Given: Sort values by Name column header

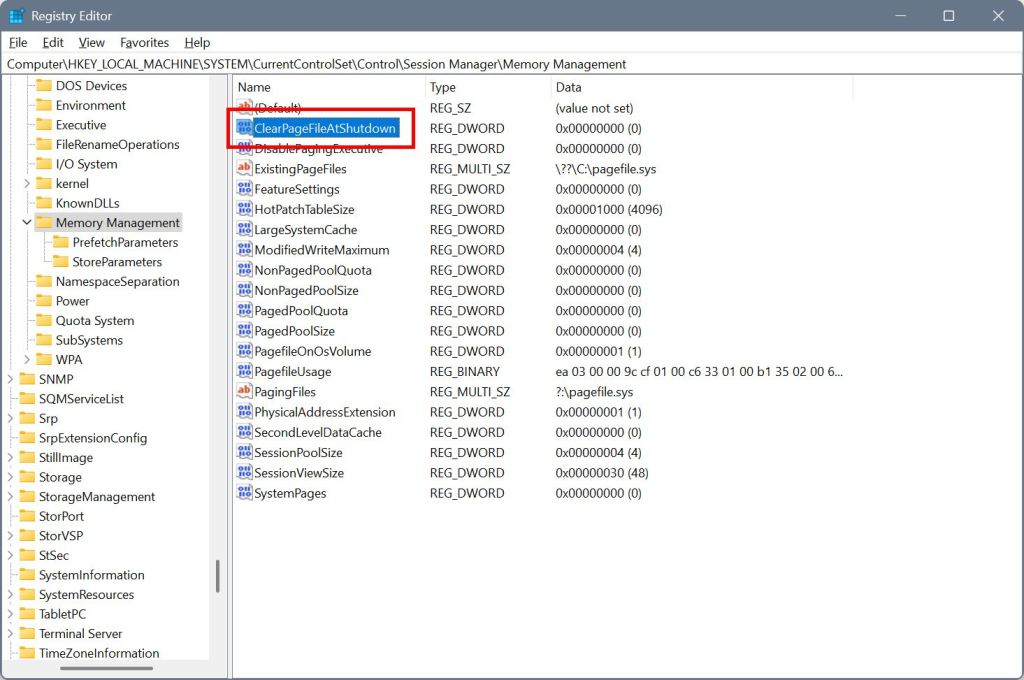Looking at the screenshot, I should (x=328, y=87).
